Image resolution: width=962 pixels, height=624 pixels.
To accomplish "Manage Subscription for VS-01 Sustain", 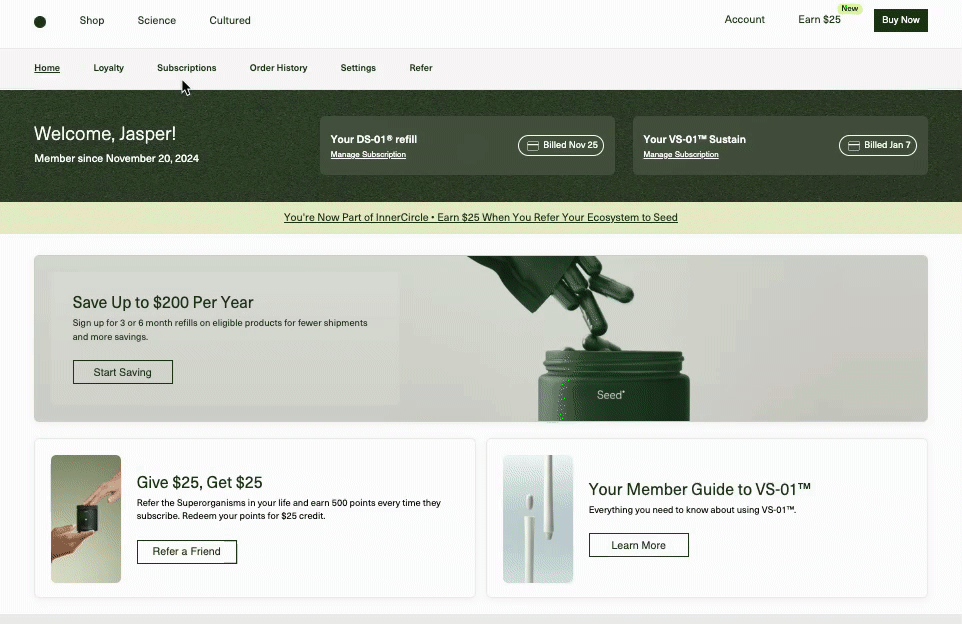I will pos(681,155).
